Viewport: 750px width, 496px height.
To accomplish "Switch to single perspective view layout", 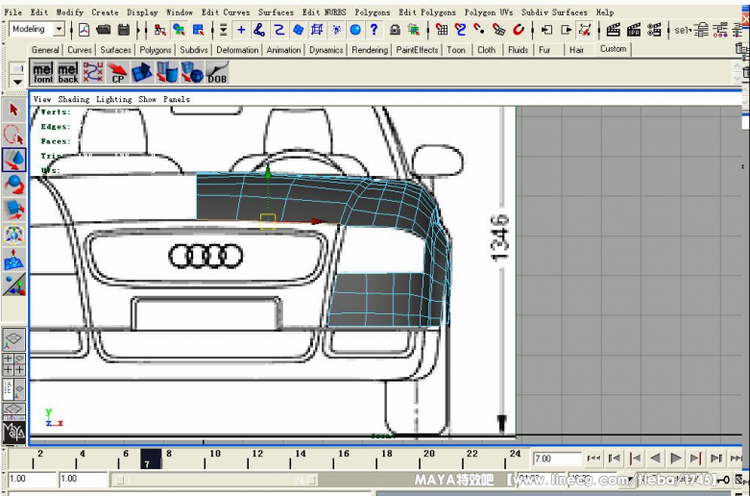I will [14, 340].
